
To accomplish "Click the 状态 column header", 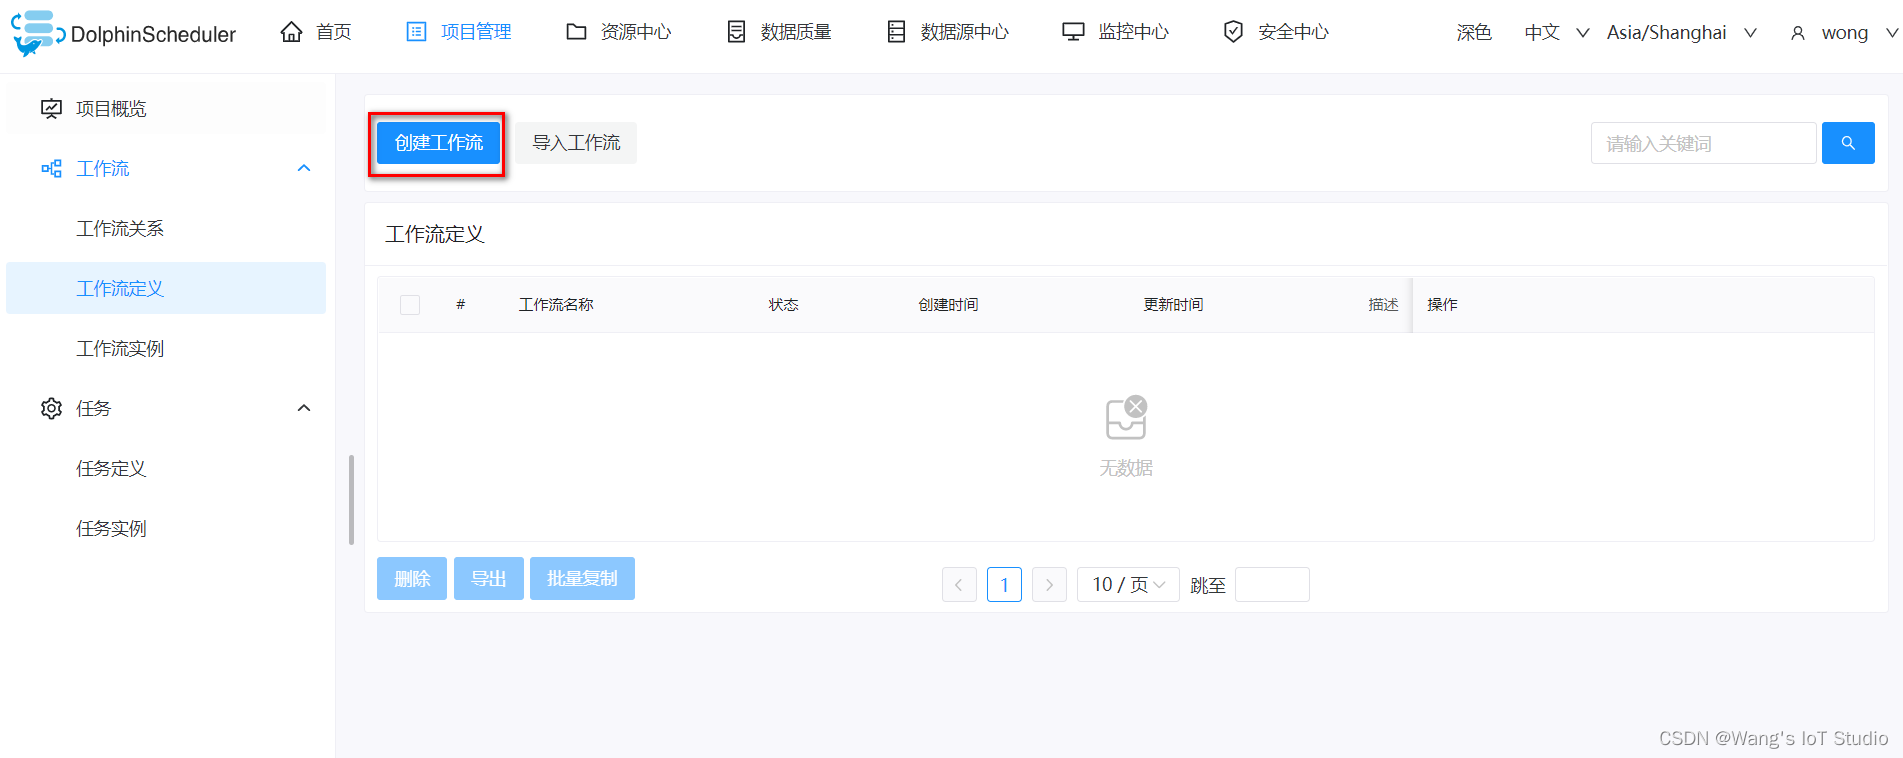I will pyautogui.click(x=783, y=305).
